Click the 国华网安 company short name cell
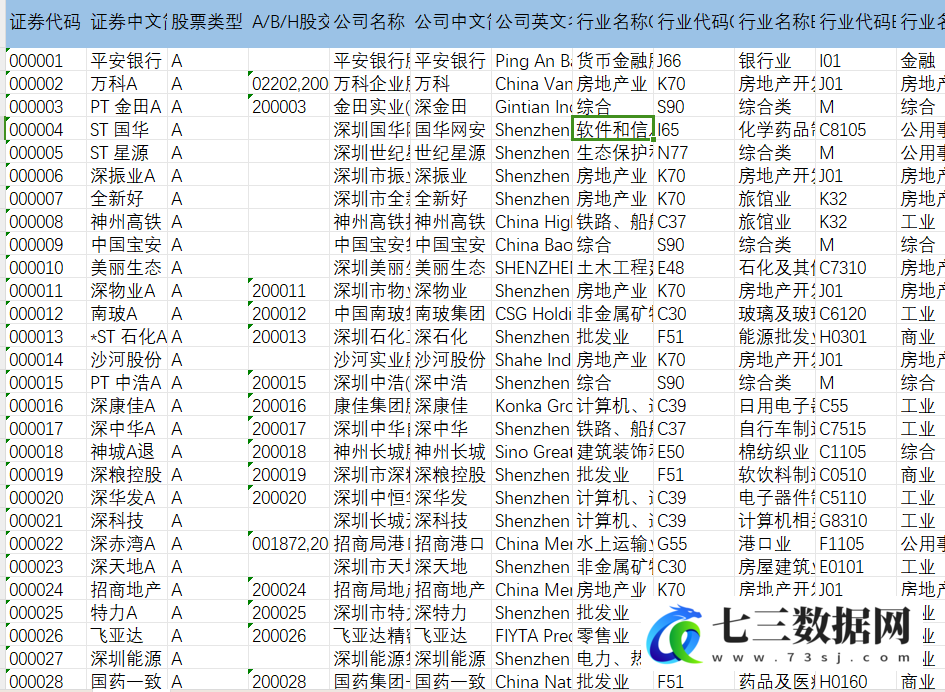 coord(450,130)
